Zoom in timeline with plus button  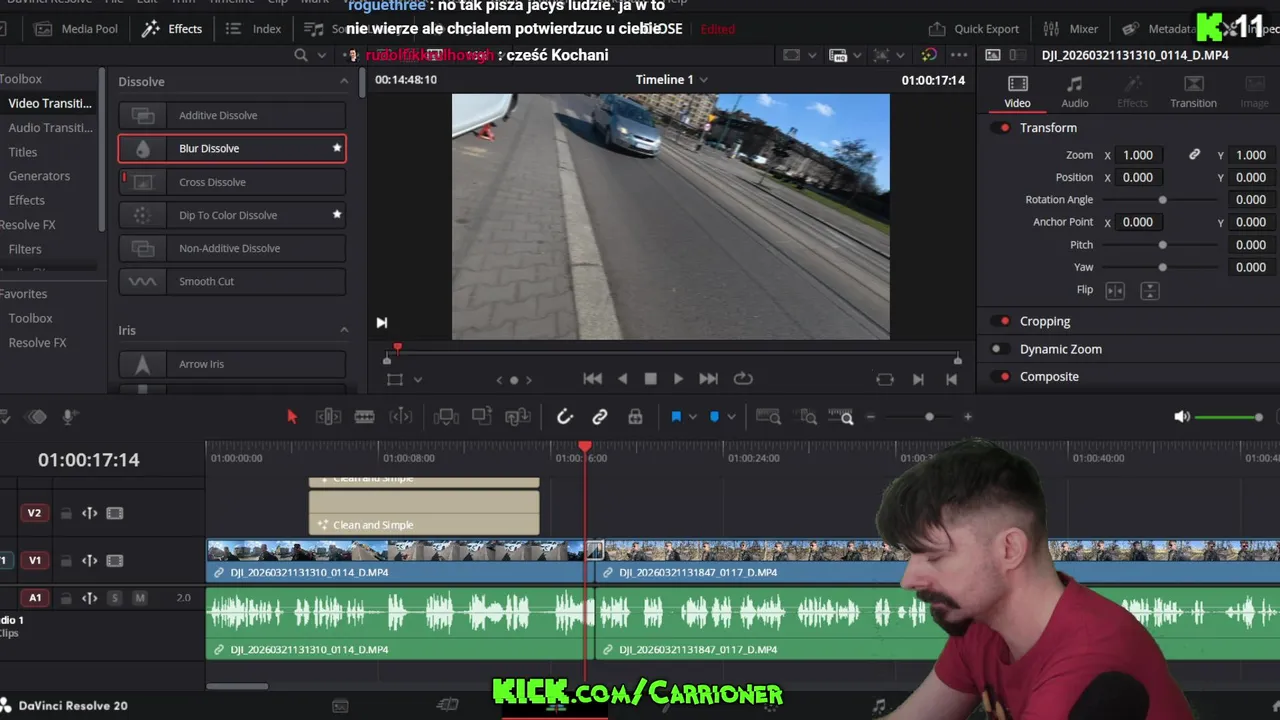967,417
